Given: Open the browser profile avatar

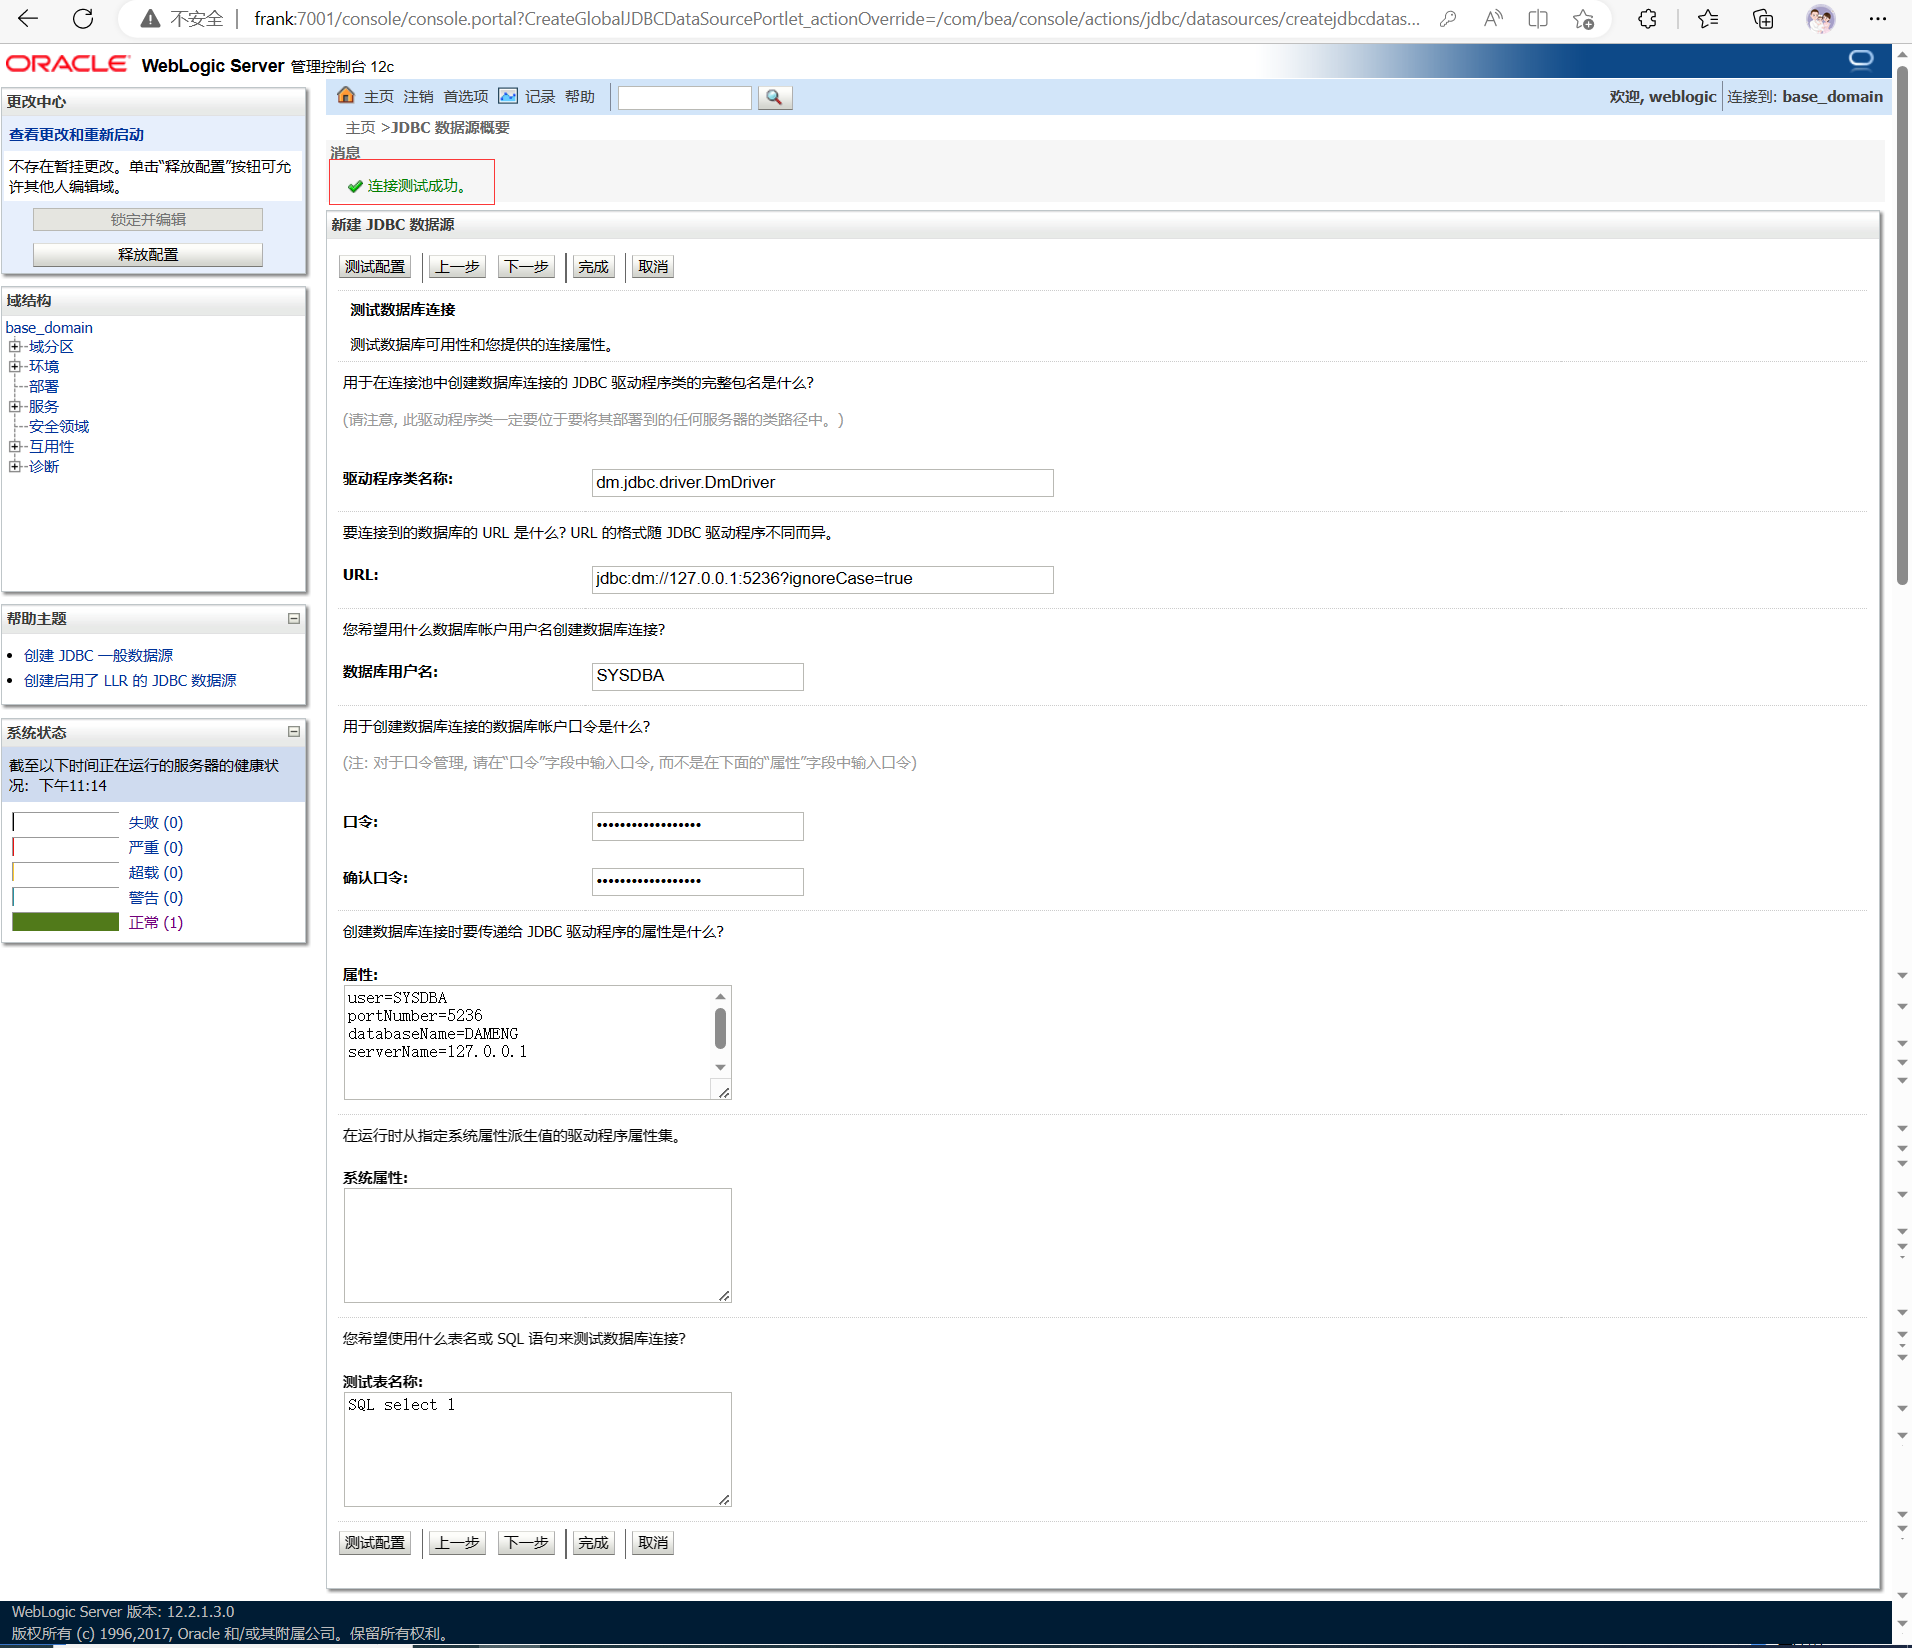Looking at the screenshot, I should point(1821,19).
